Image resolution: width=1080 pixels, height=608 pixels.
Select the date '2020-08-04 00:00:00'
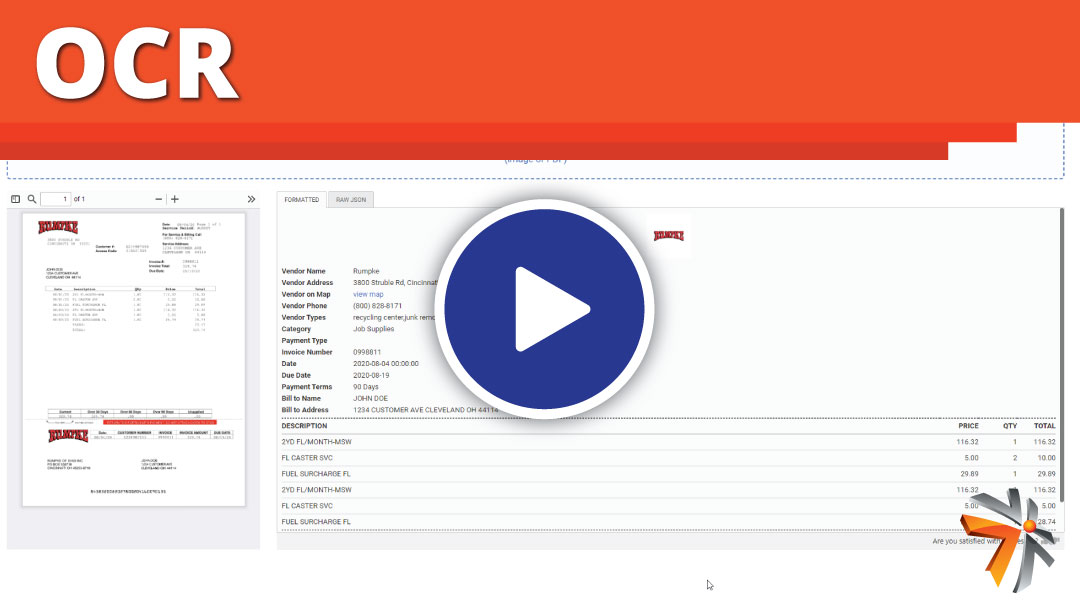click(385, 364)
